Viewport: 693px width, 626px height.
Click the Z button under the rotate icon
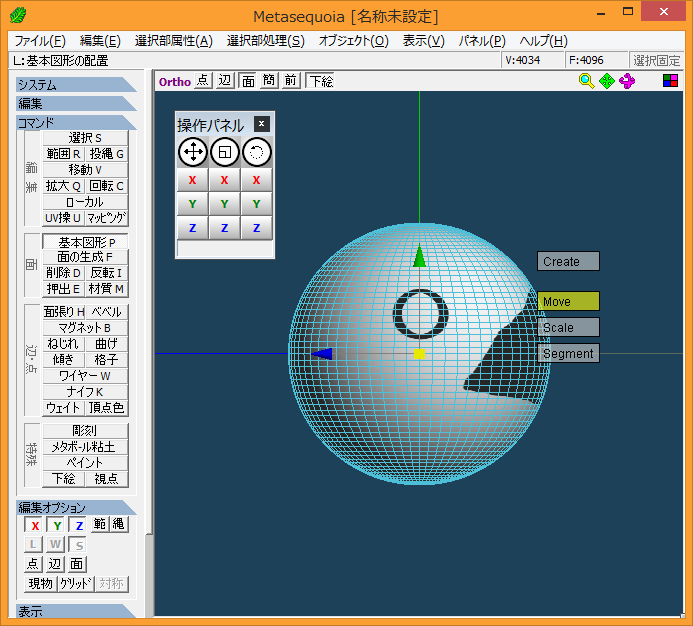[256, 228]
